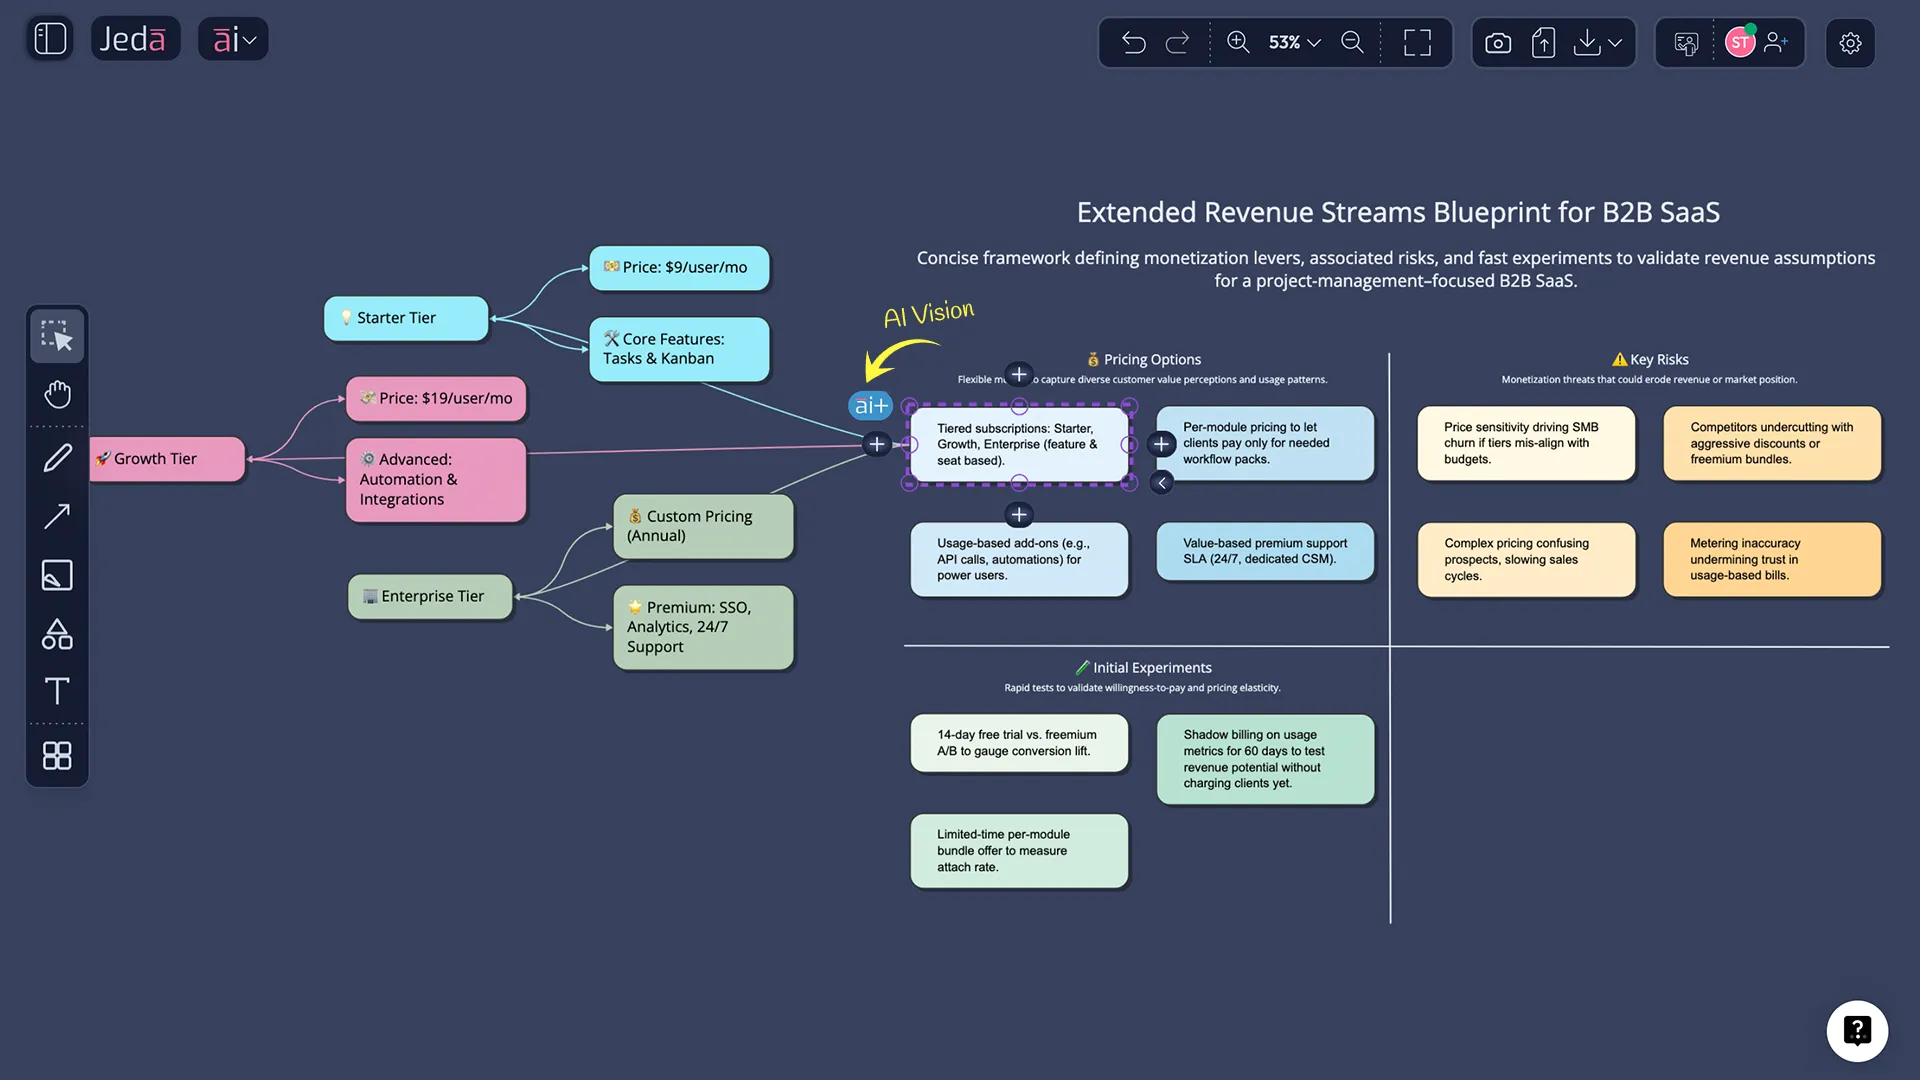Toggle the left sidebar panel
The image size is (1920, 1080).
[49, 38]
